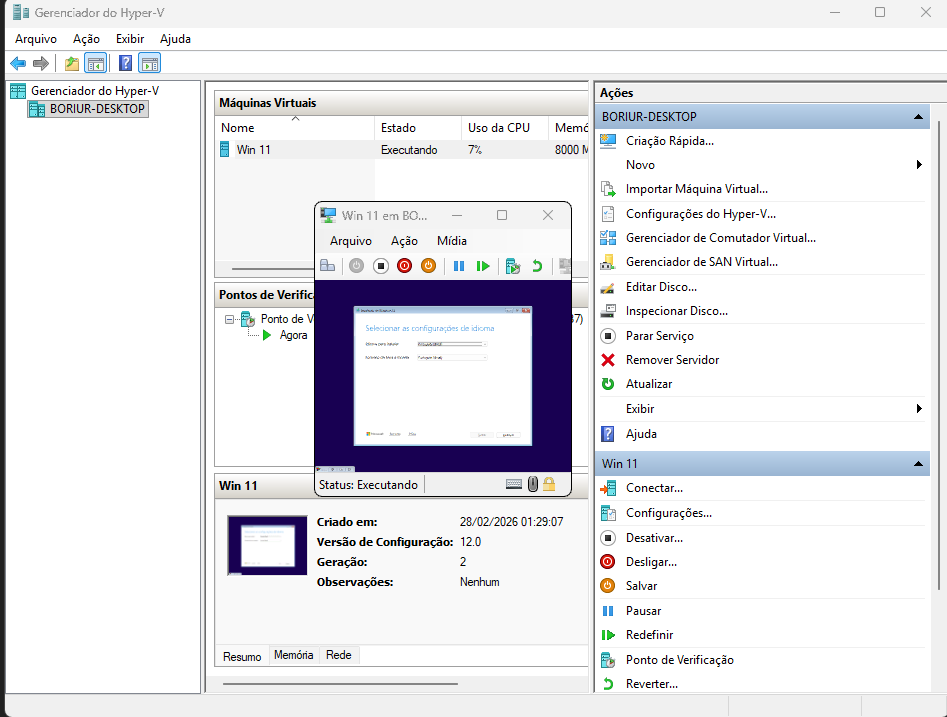Open Ação menu in Win 11 VM window
The image size is (947, 717).
pos(404,240)
